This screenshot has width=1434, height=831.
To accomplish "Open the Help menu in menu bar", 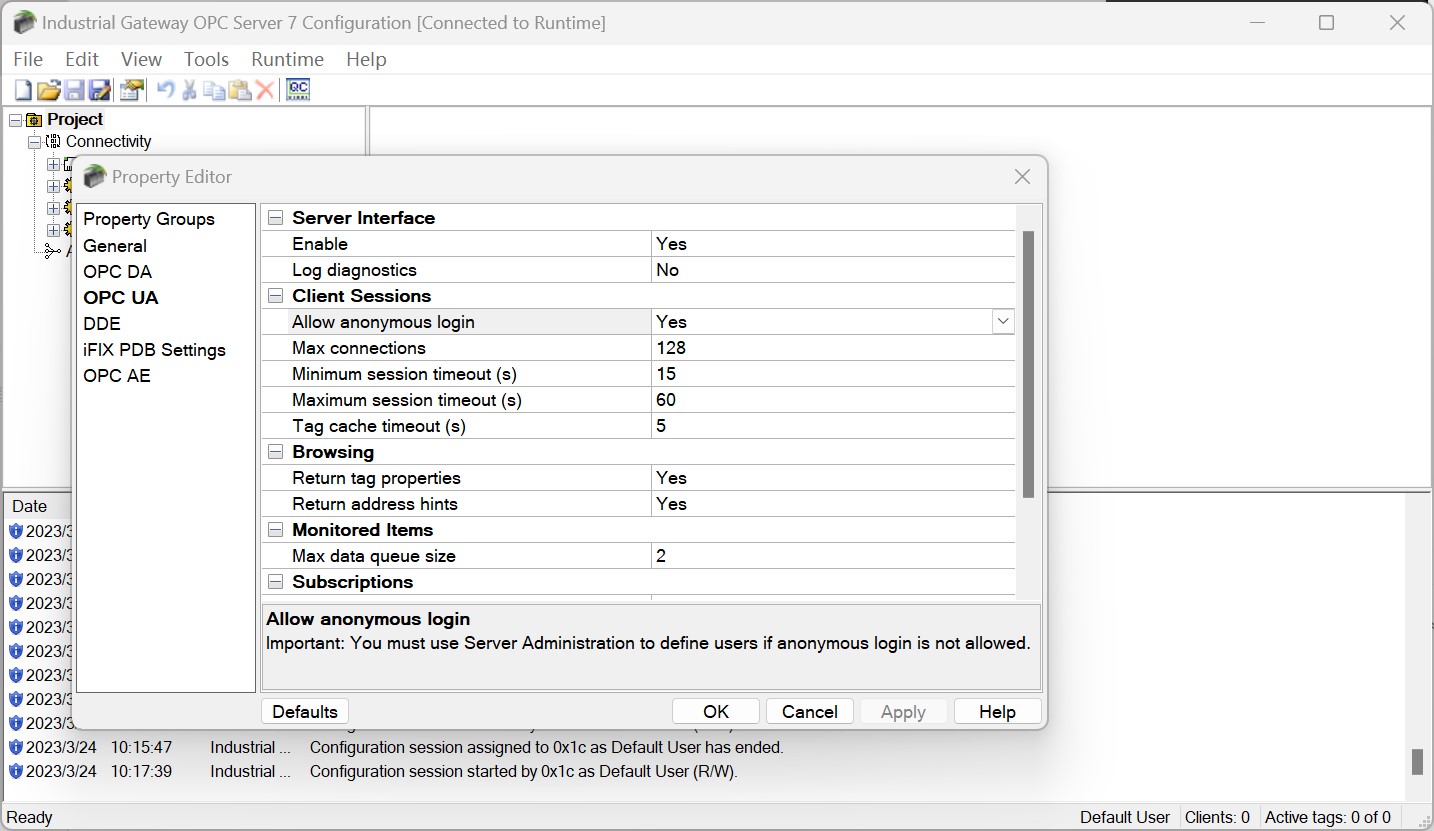I will point(366,59).
